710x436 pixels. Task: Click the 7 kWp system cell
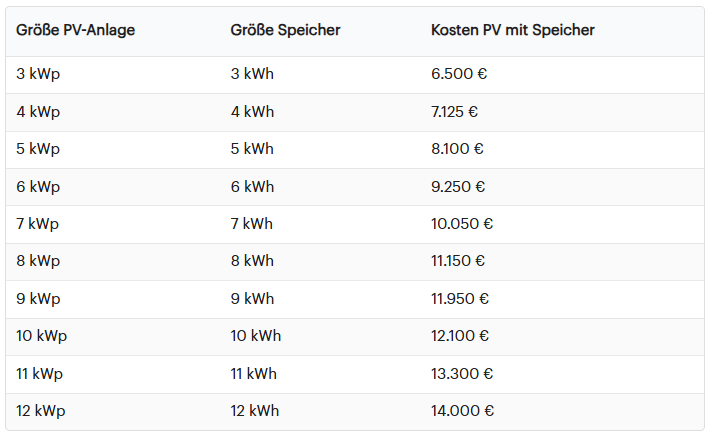[38, 224]
